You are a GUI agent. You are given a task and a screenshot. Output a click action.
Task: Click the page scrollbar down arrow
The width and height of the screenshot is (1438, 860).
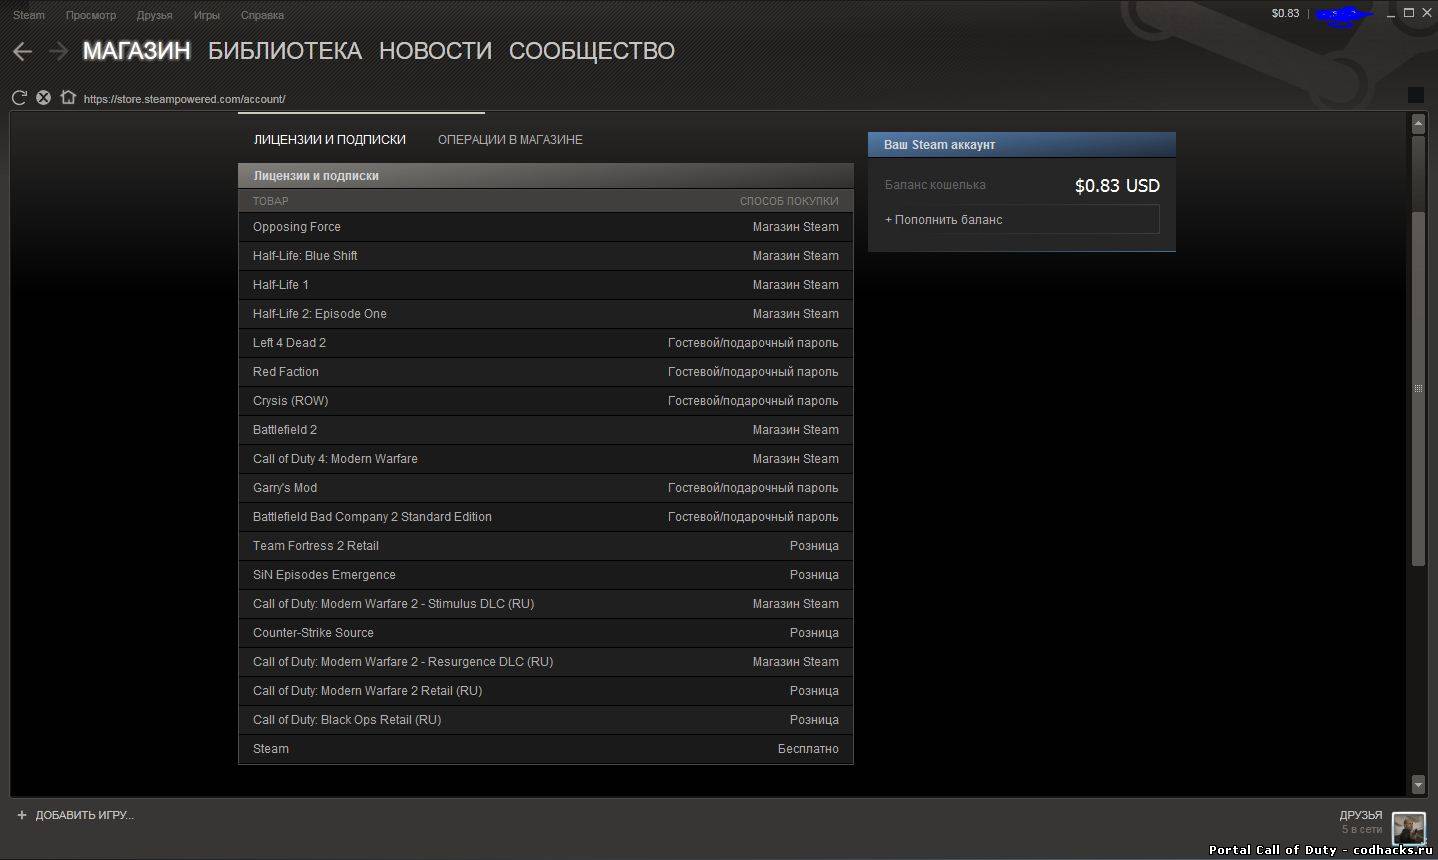[x=1418, y=785]
